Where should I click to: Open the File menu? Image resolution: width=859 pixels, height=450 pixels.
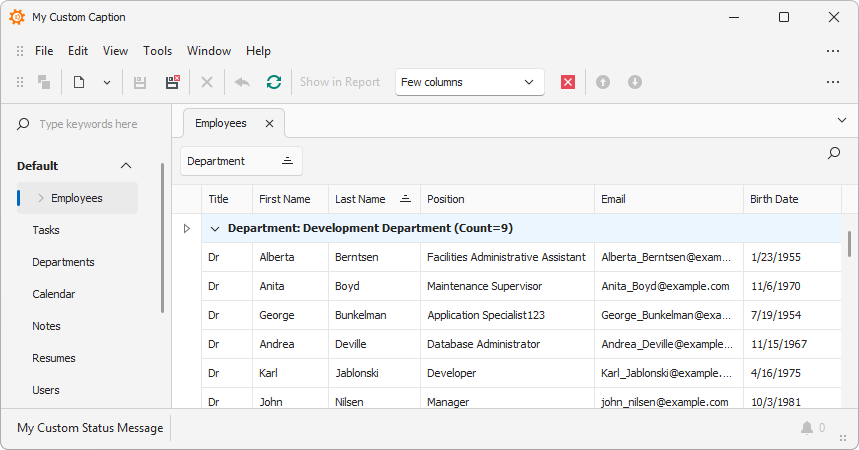(x=44, y=51)
